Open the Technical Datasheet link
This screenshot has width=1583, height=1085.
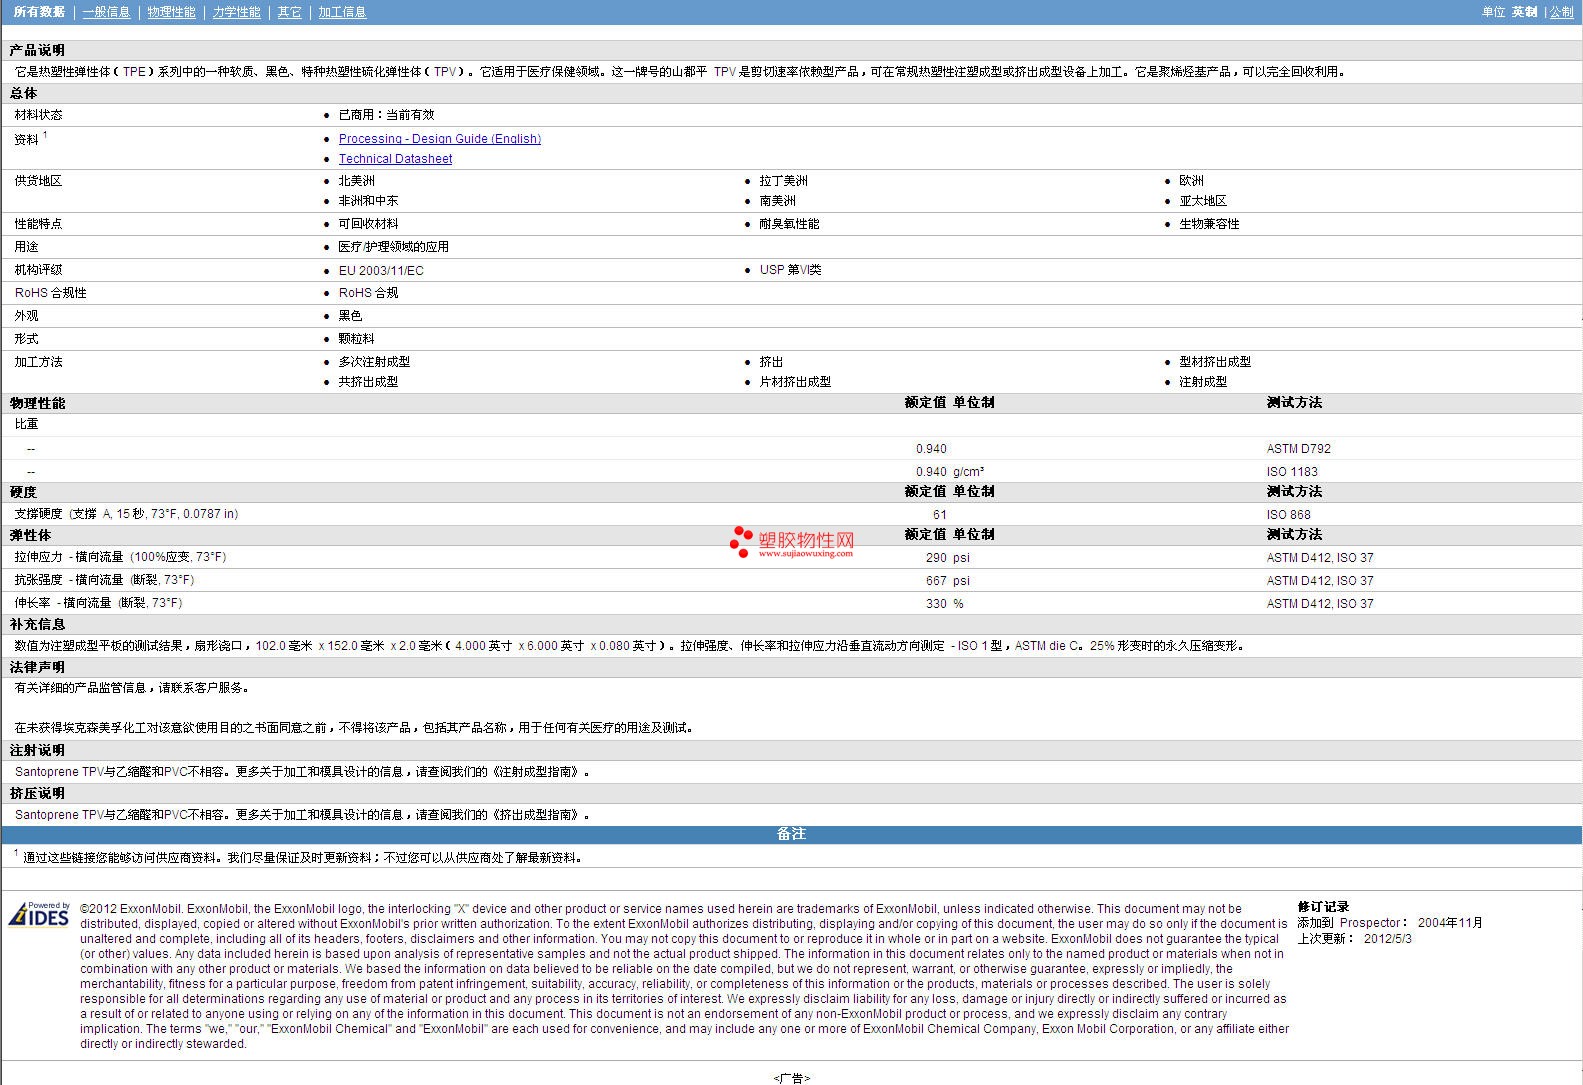395,159
